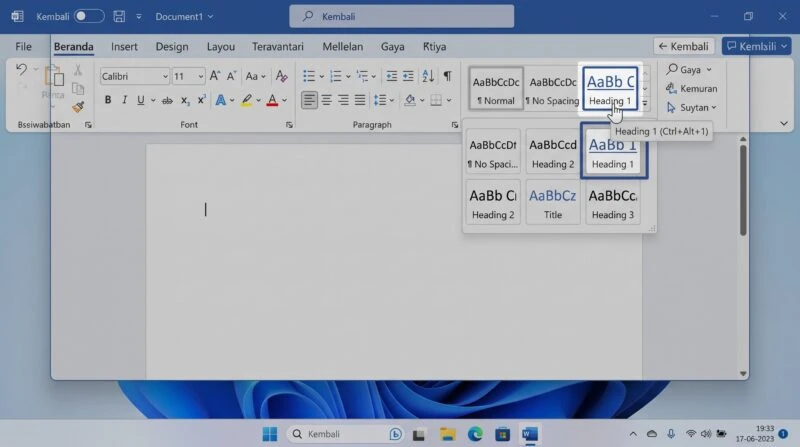Screen dimensions: 800x447
Task: Center align text
Action: [327, 100]
